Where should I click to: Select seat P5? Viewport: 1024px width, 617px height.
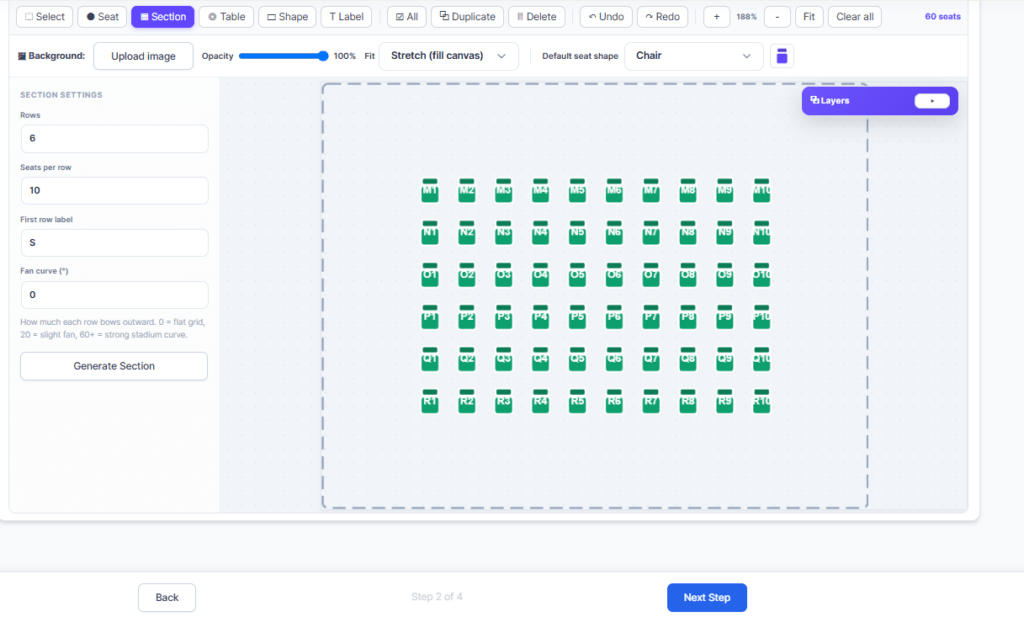[x=577, y=317]
